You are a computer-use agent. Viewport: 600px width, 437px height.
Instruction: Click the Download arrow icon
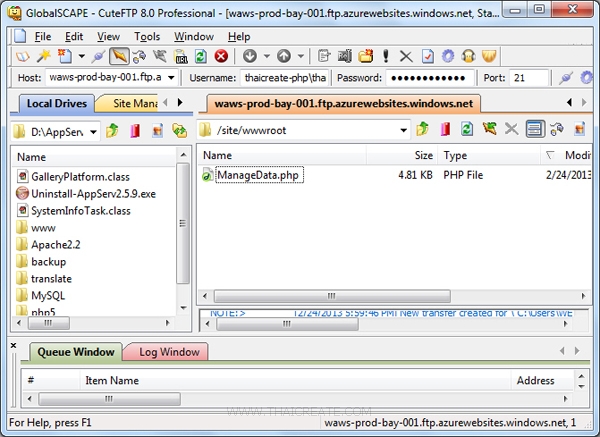tap(250, 57)
